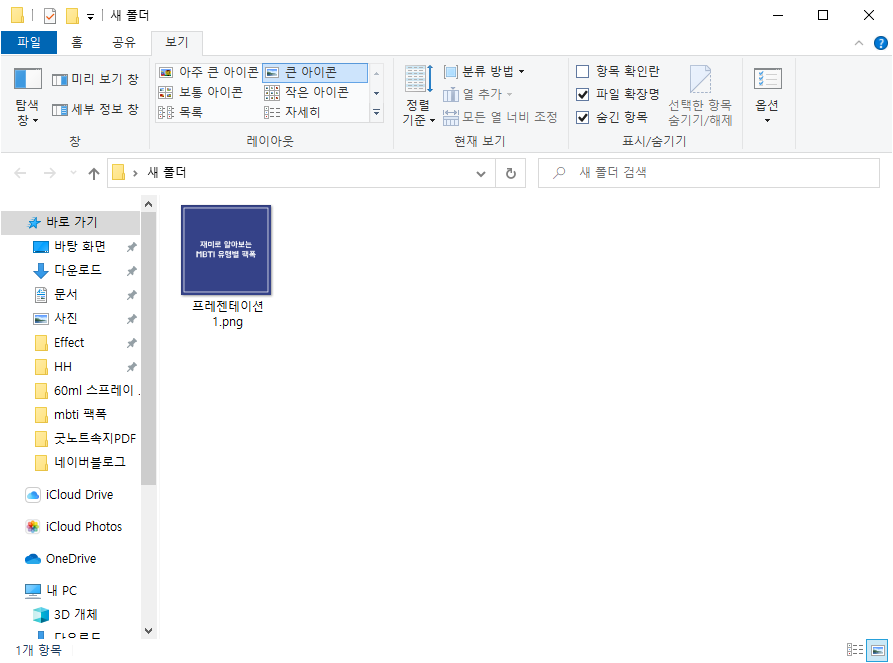
Task: Open the 분류 방법 group-by dropdown
Action: tap(484, 72)
